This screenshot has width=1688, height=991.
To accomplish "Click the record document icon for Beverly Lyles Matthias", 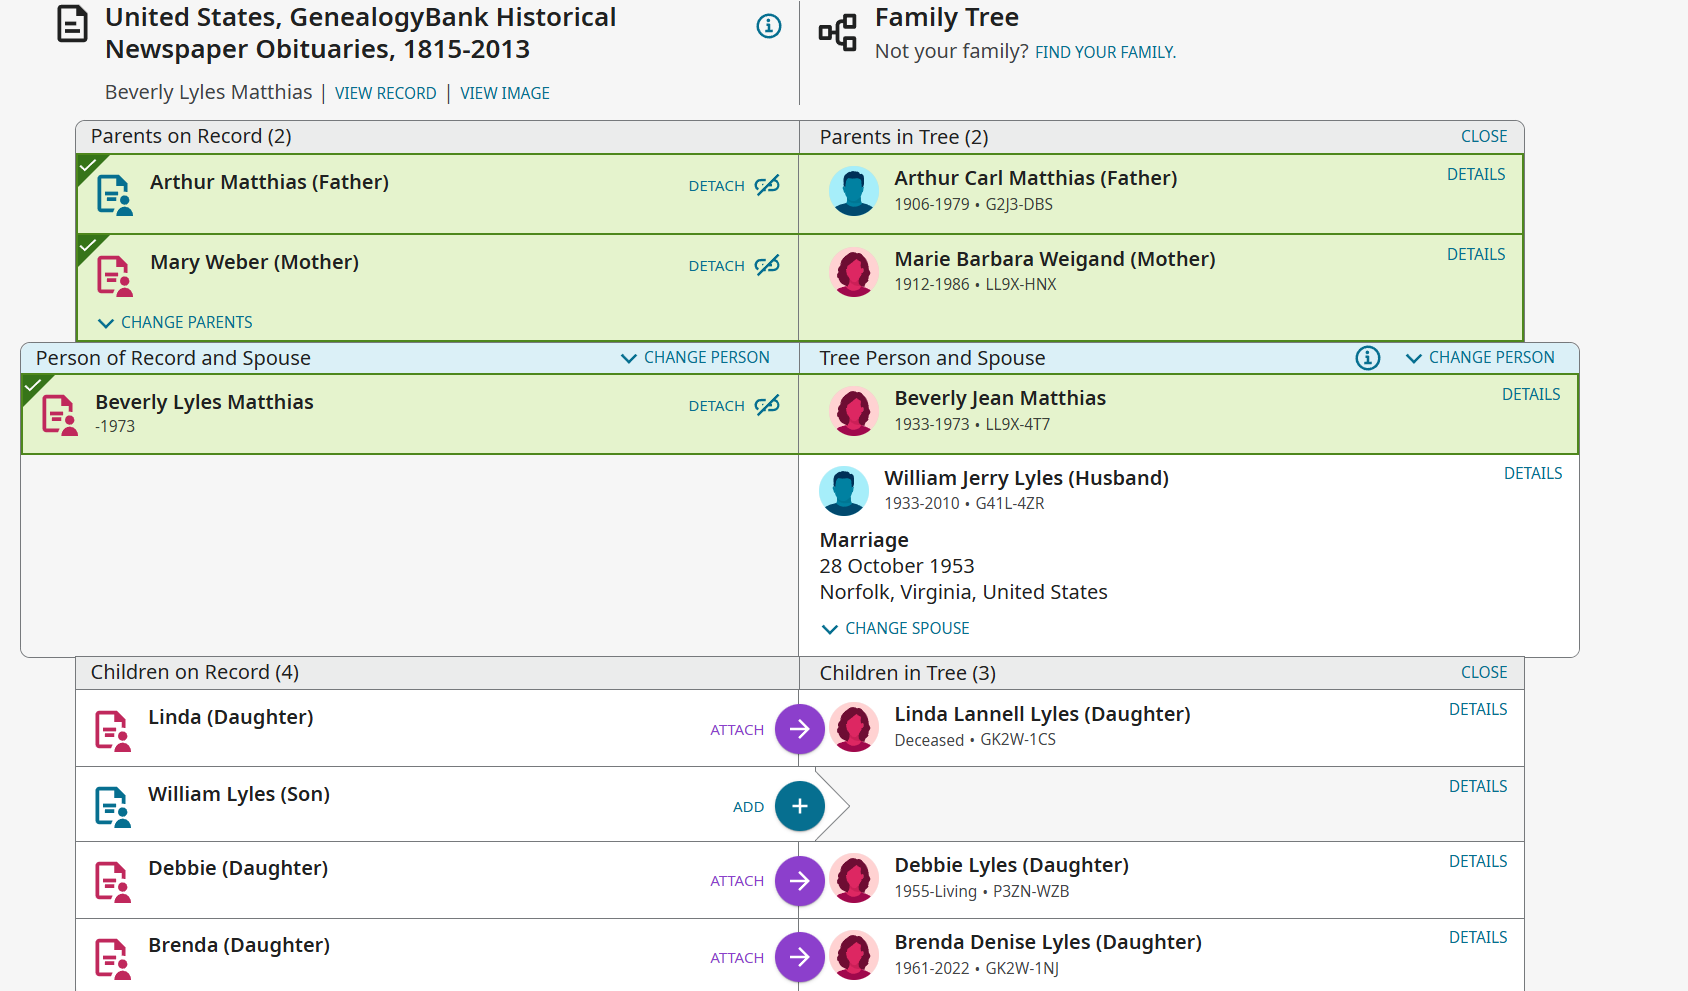I will click(60, 413).
